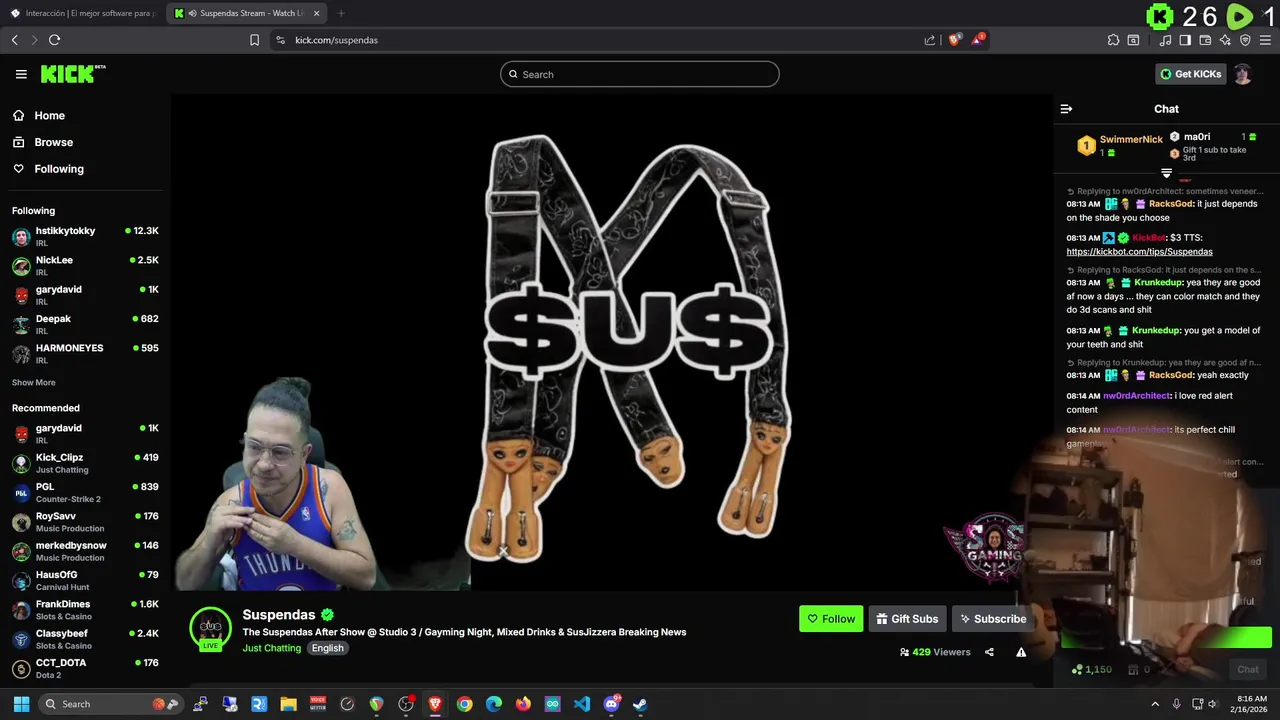Open a new browser tab
1280x720 pixels.
tap(341, 13)
